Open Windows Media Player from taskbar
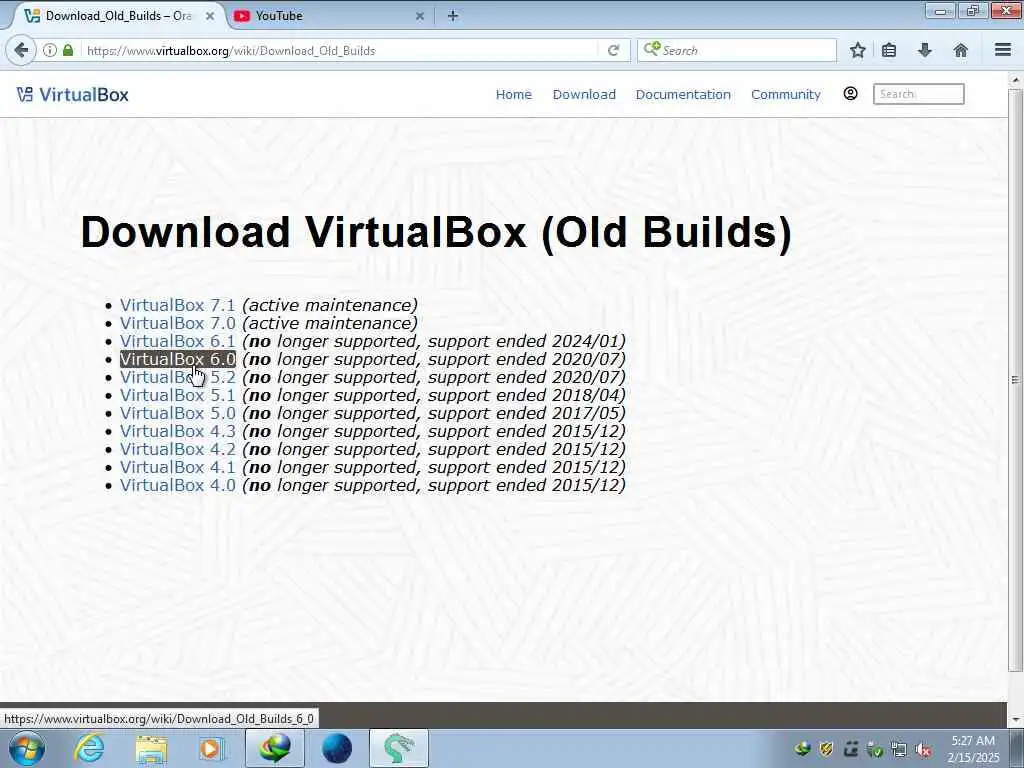The image size is (1024, 768). (x=211, y=749)
